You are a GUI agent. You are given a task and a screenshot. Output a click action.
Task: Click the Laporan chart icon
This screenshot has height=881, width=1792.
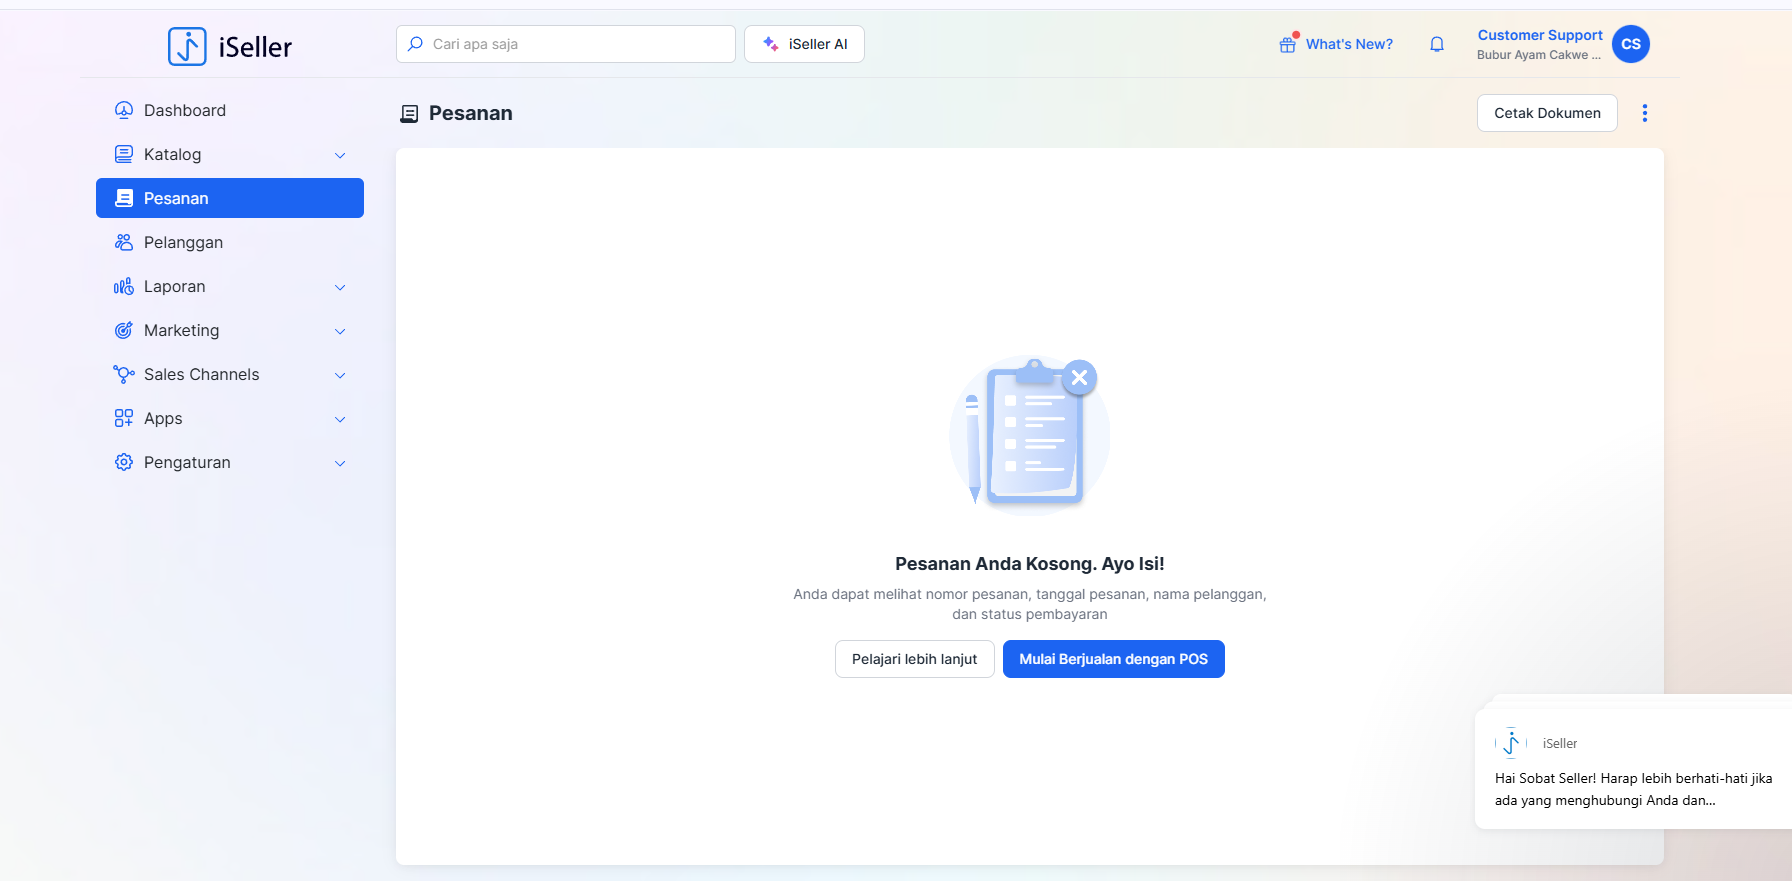click(x=124, y=286)
